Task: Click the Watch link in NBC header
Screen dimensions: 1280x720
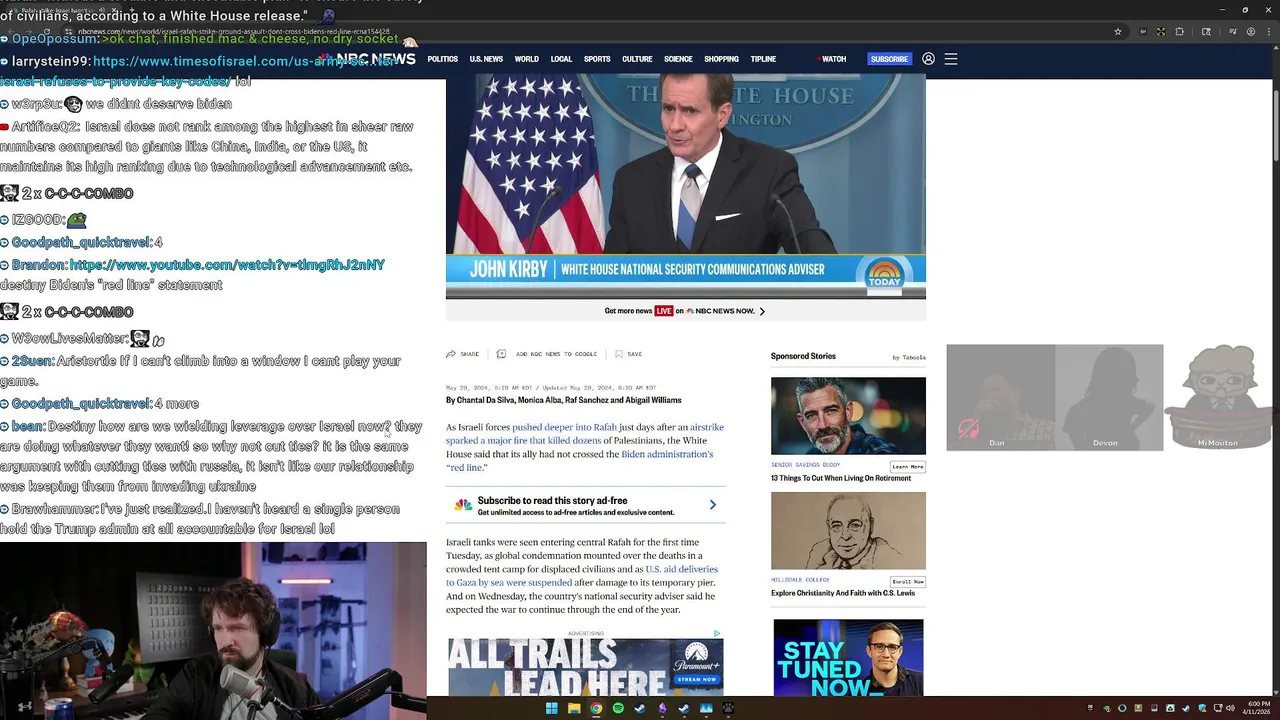Action: tap(833, 59)
